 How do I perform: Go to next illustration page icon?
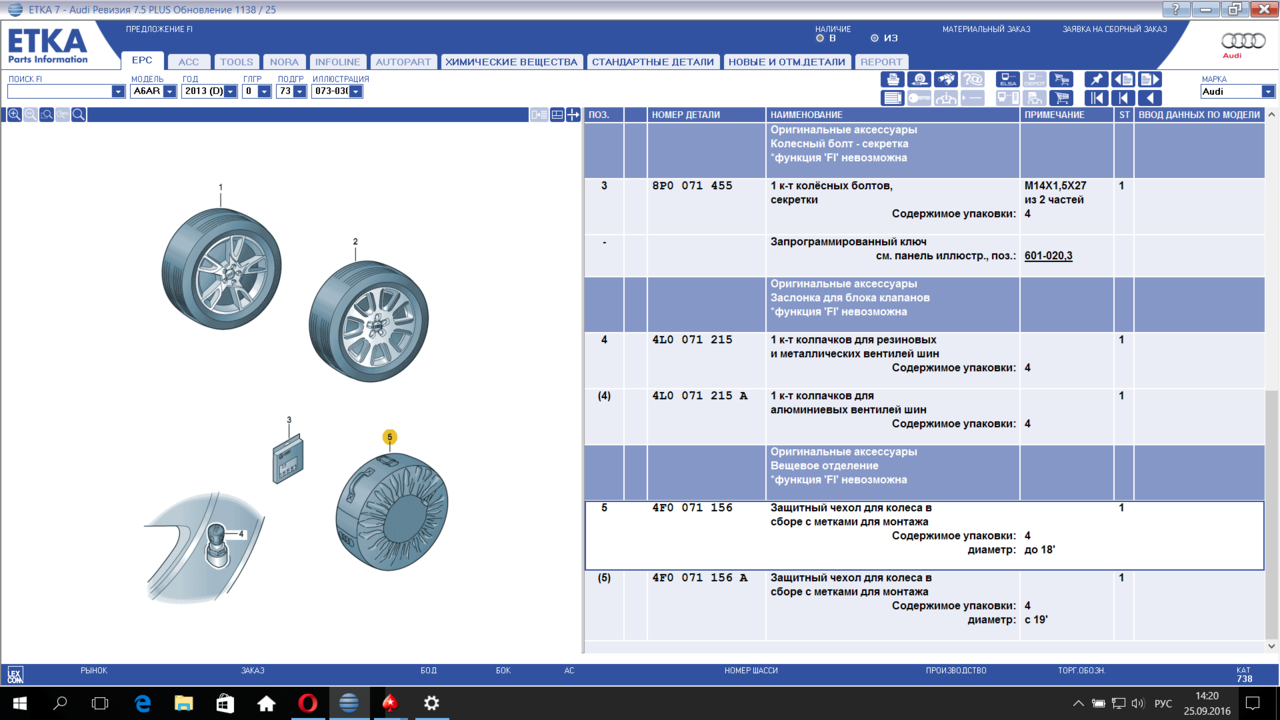click(1150, 79)
